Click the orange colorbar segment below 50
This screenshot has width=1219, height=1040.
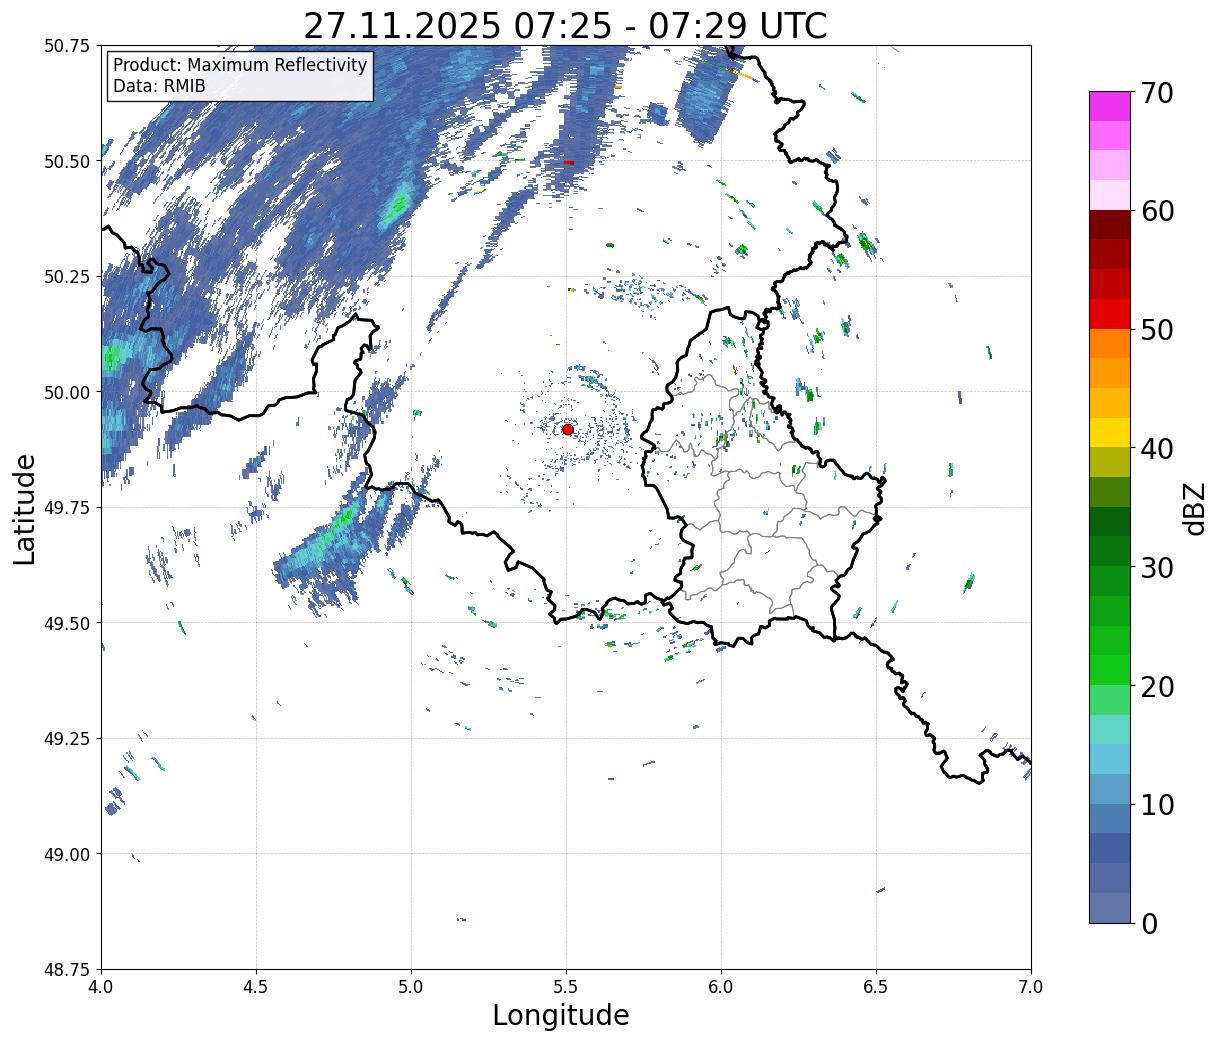(x=1110, y=343)
